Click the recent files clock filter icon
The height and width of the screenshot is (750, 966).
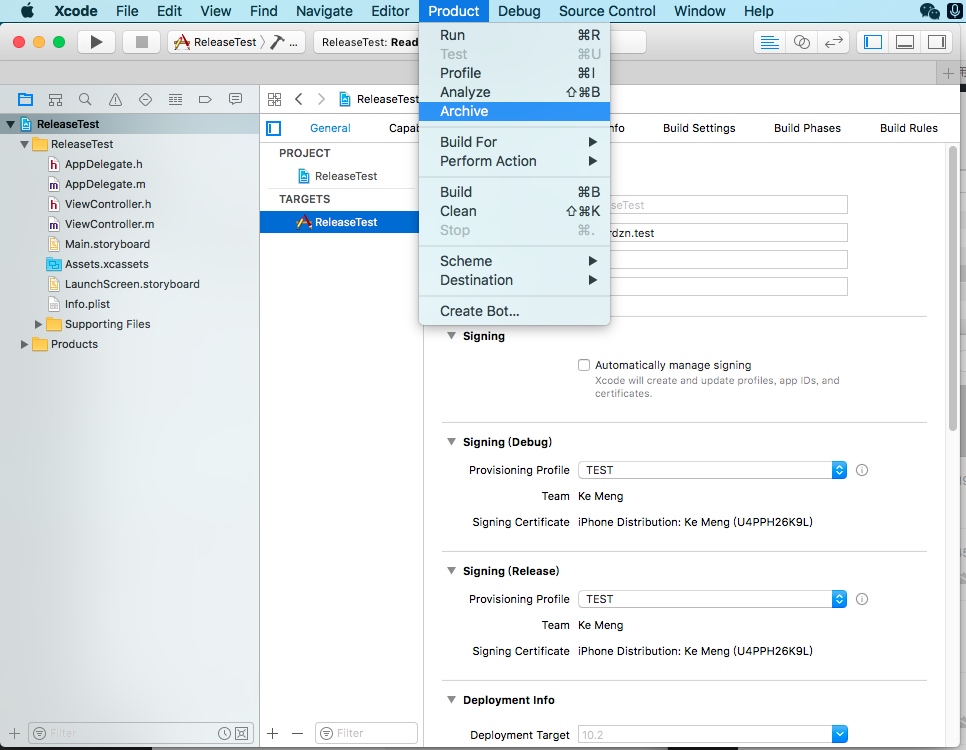(x=224, y=733)
